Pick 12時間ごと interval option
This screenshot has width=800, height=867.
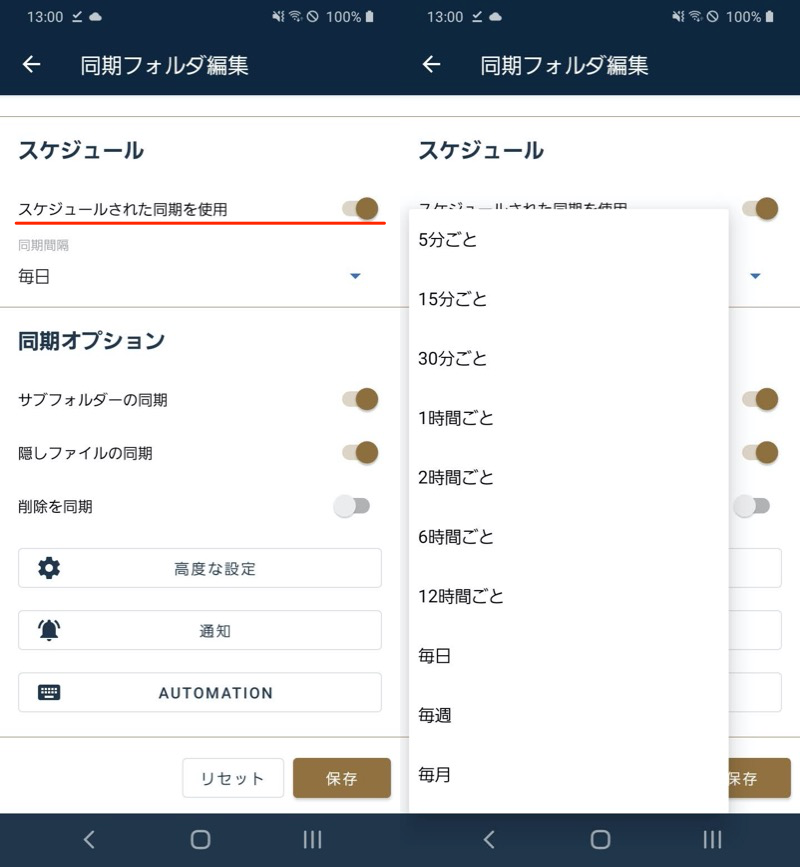coord(461,596)
